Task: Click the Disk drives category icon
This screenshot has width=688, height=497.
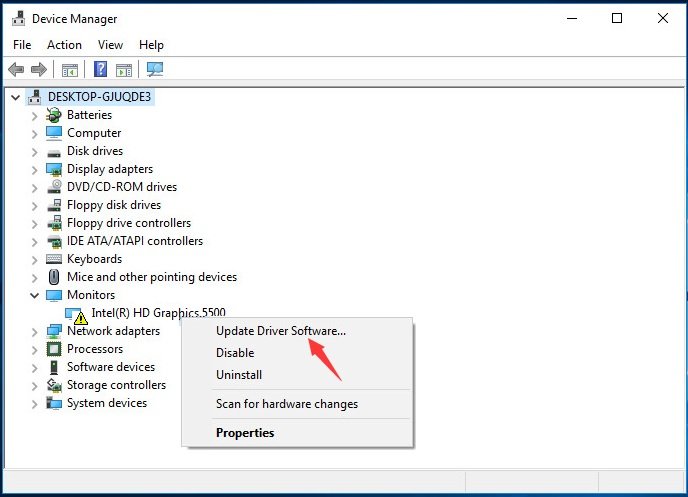Action: tap(54, 153)
